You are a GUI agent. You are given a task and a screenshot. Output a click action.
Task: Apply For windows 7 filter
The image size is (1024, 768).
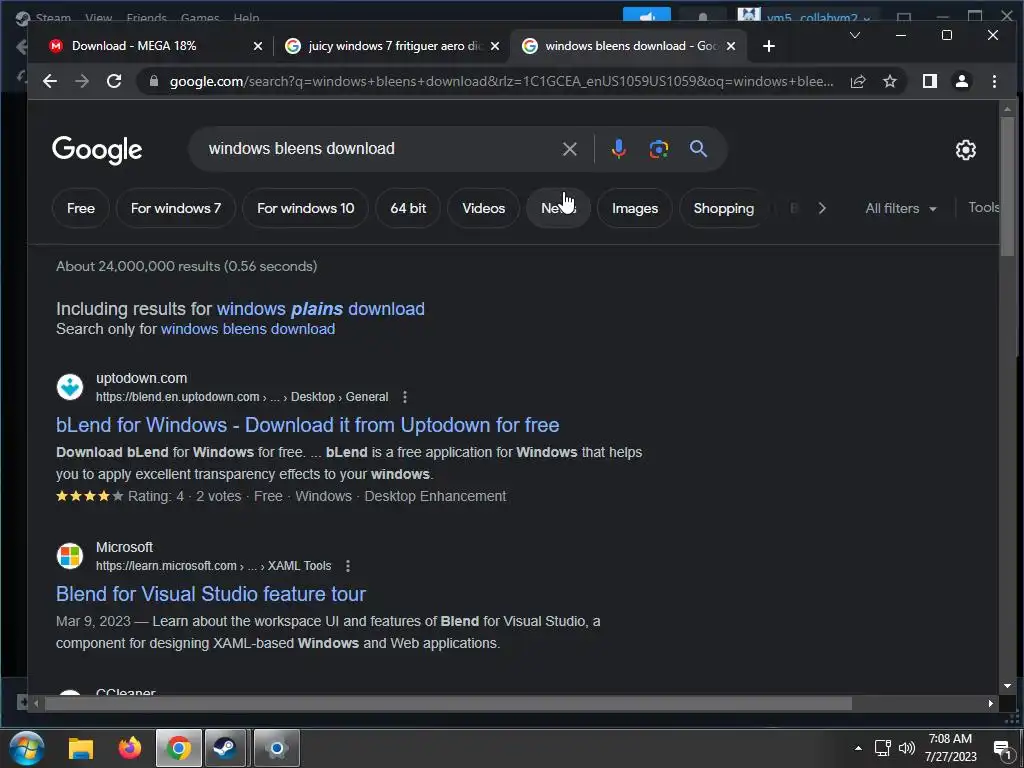tap(176, 208)
